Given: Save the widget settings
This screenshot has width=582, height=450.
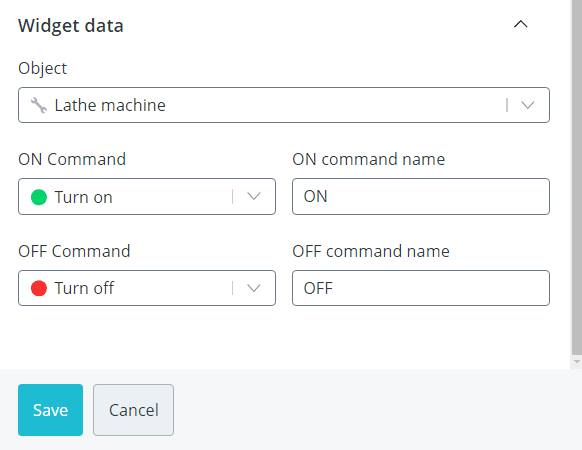Looking at the screenshot, I should click(50, 410).
